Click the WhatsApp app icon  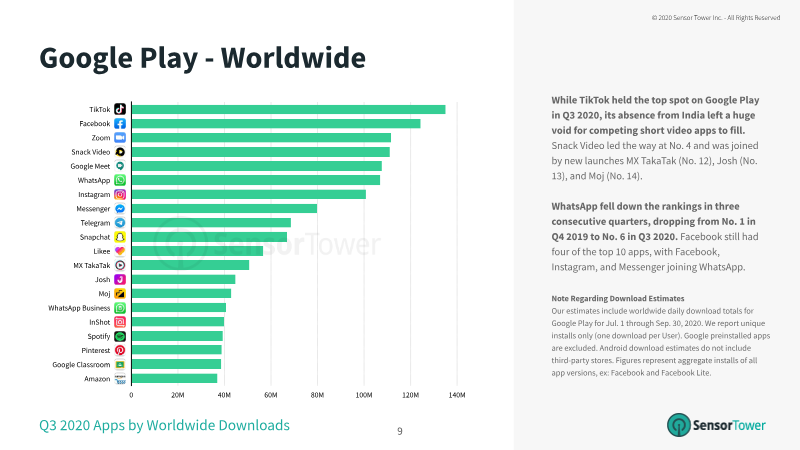120,180
